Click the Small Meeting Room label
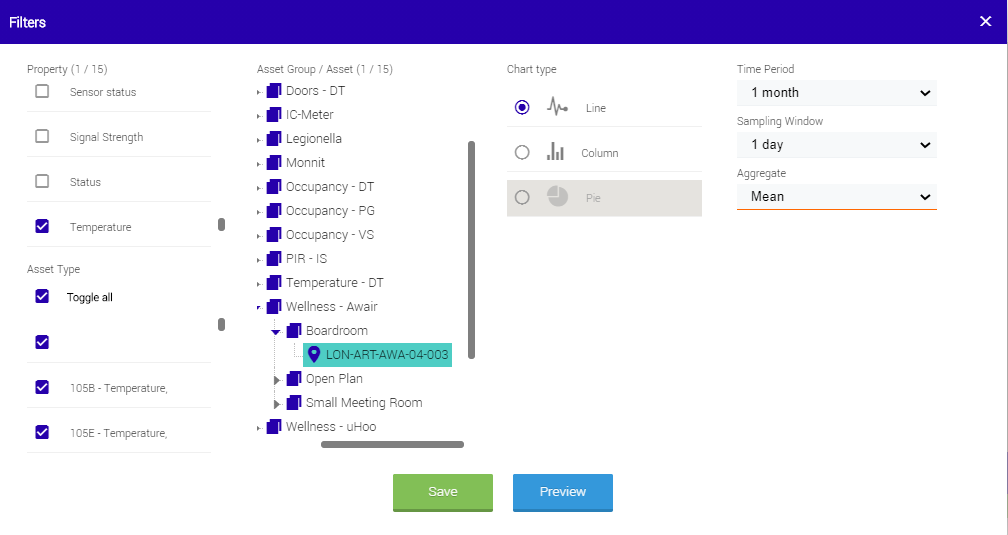 point(364,403)
